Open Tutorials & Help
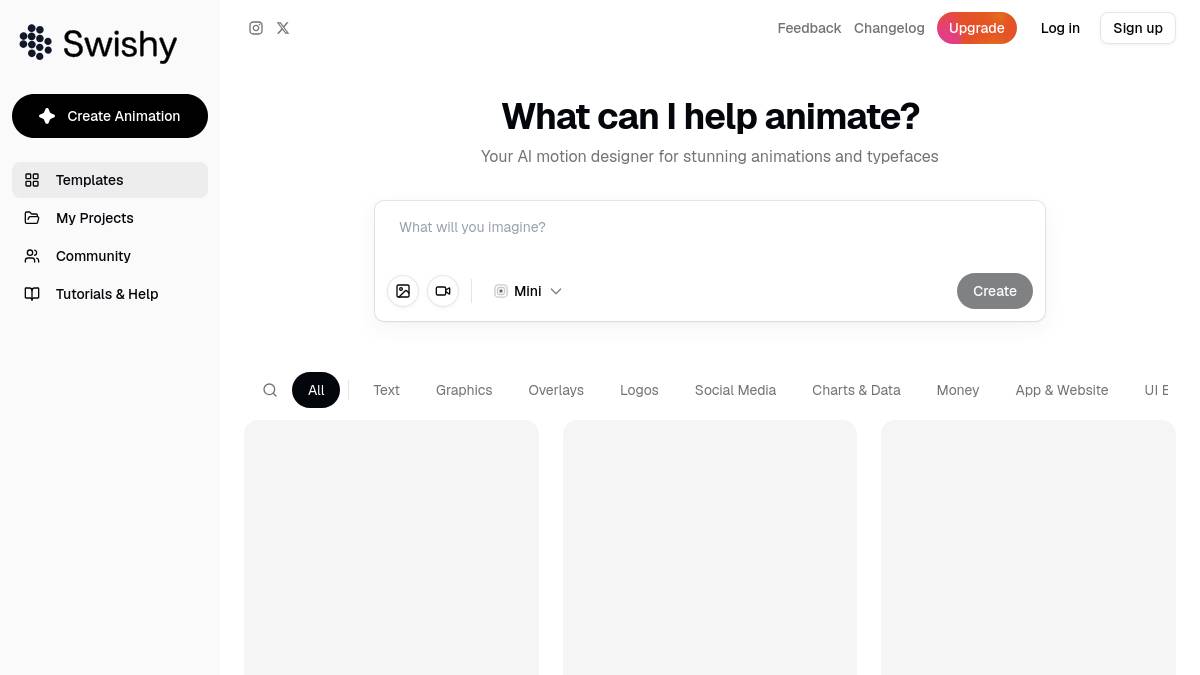1200x675 pixels. tap(110, 294)
